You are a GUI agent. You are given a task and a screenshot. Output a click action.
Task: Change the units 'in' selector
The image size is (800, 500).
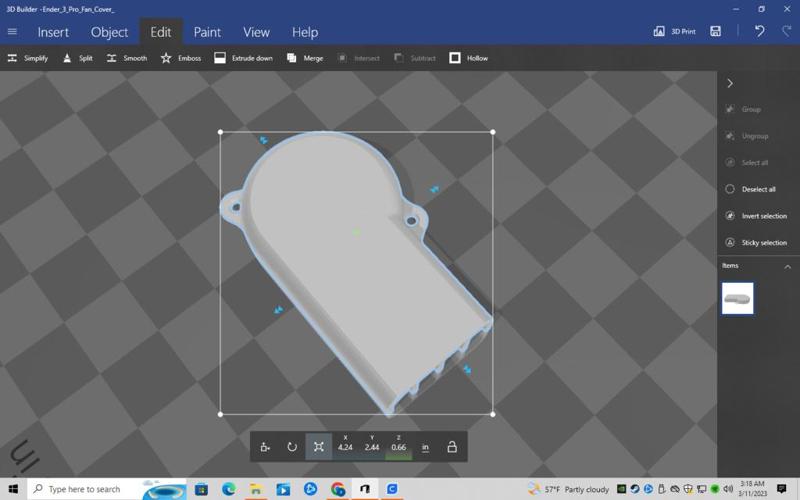coord(425,447)
